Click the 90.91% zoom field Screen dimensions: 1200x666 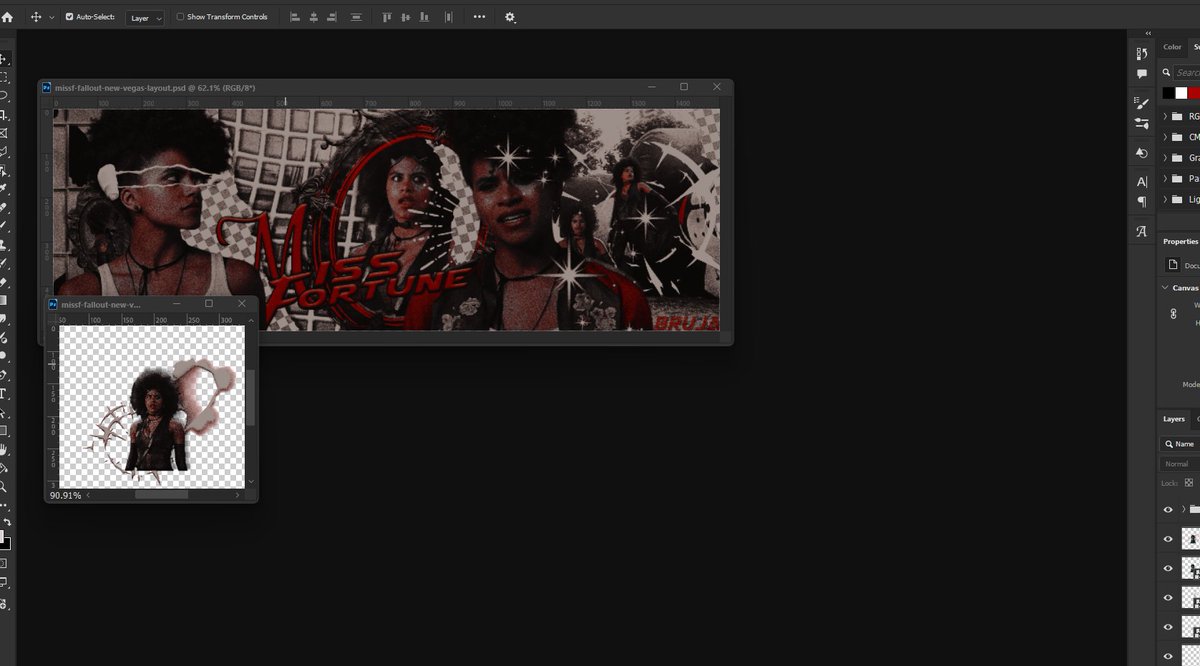pyautogui.click(x=65, y=495)
